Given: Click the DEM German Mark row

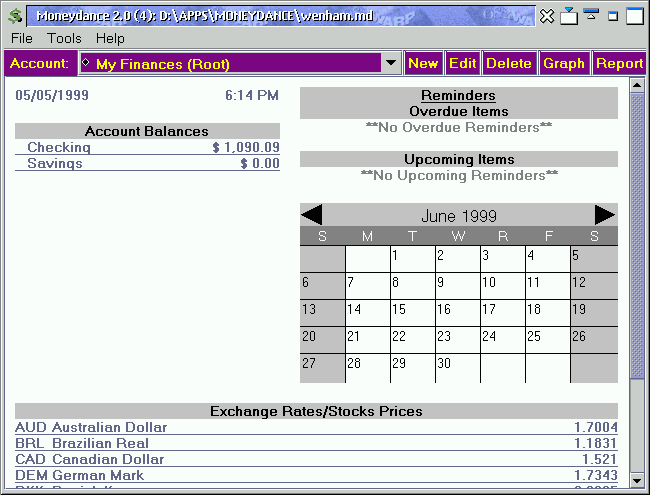Looking at the screenshot, I should 316,475.
